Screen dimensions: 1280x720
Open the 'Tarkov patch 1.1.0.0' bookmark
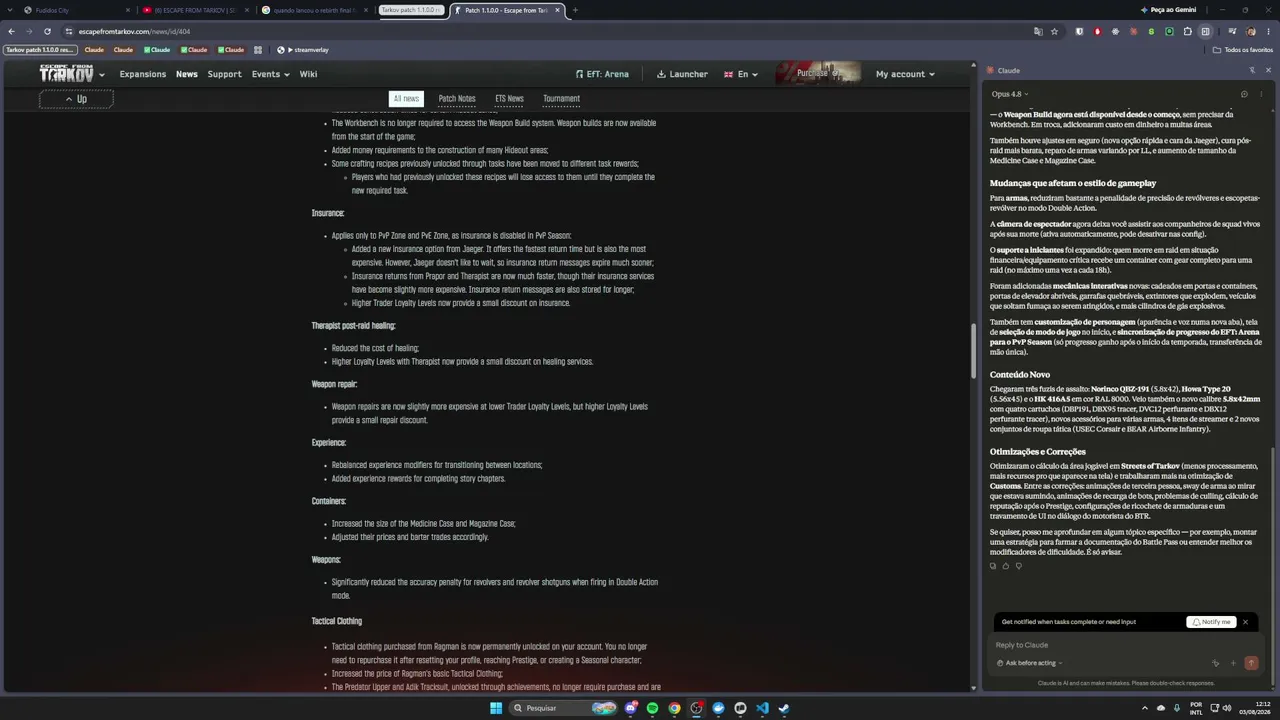coord(40,49)
